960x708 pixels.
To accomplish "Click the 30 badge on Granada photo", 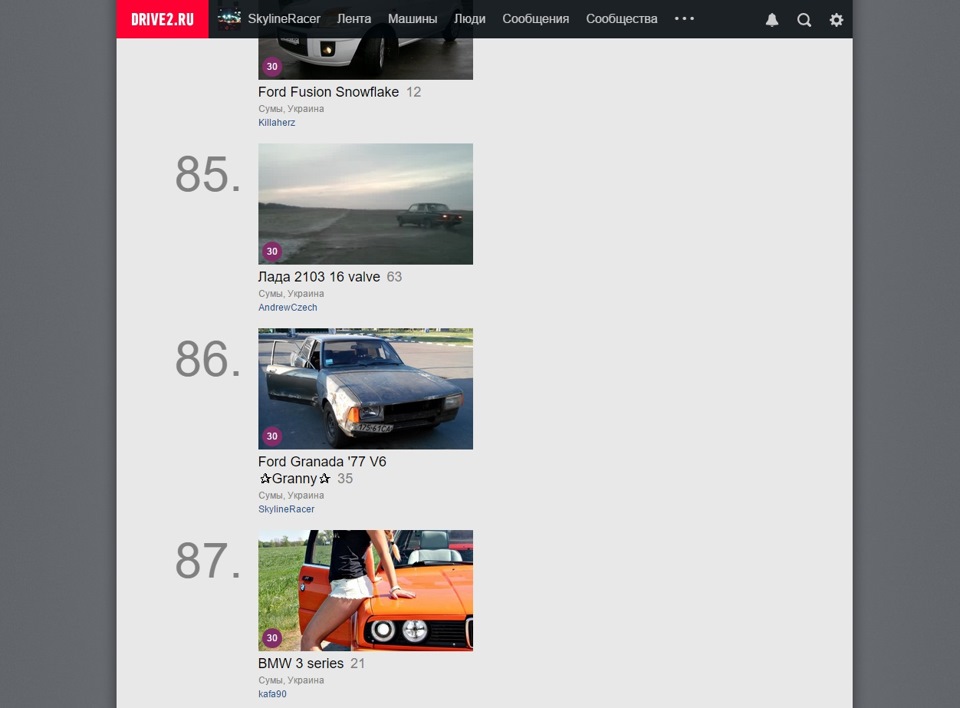I will (272, 436).
